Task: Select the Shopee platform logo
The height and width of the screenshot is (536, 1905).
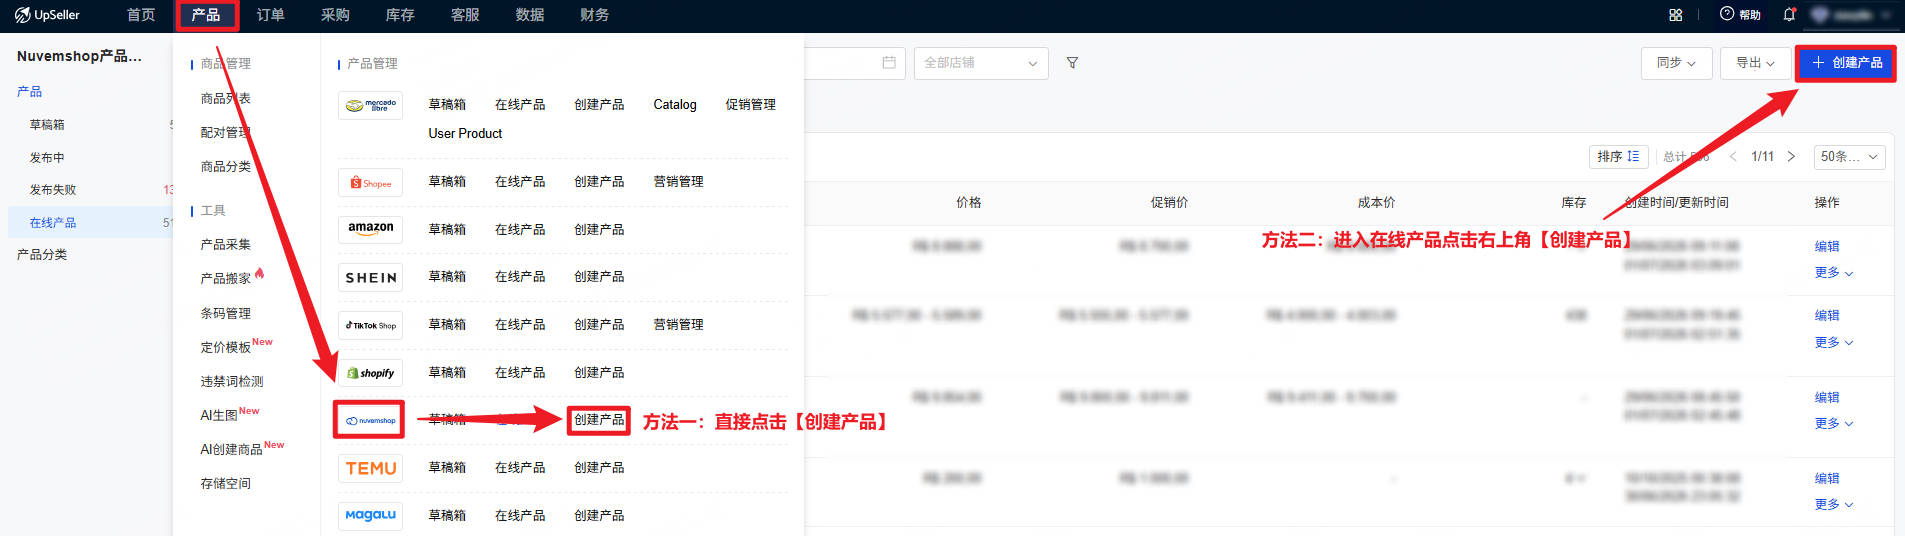Action: coord(370,182)
